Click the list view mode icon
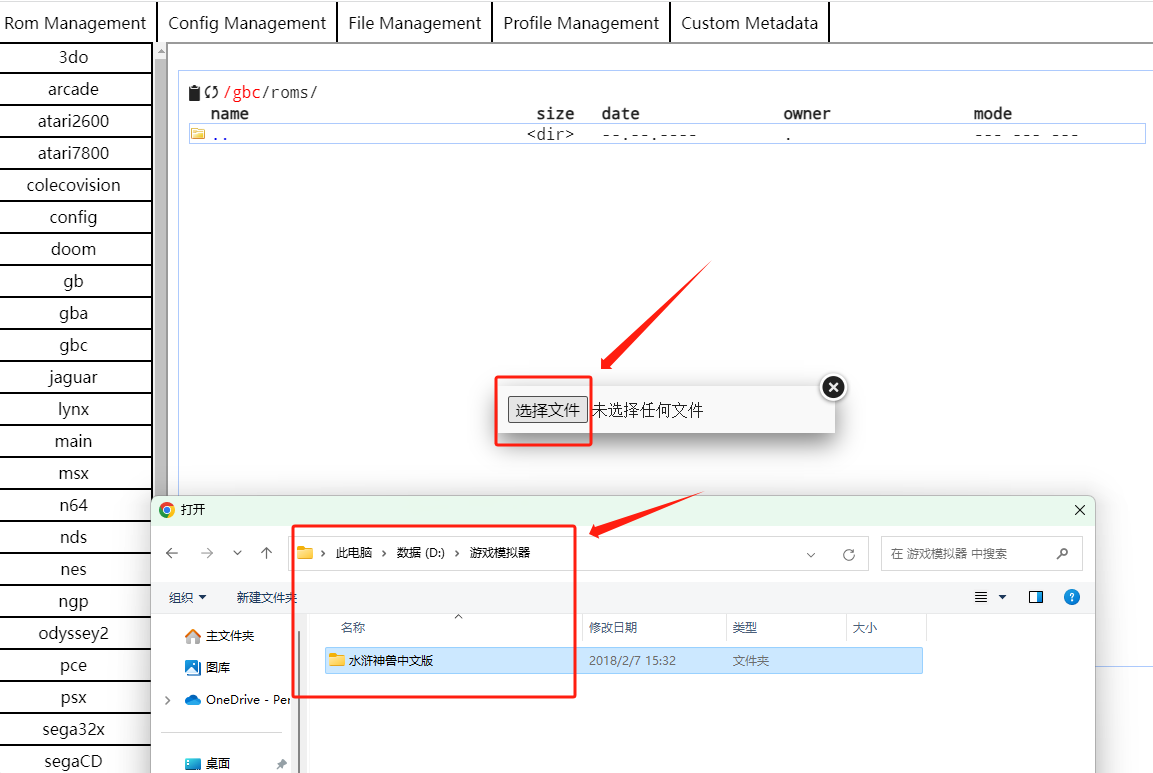This screenshot has height=773, width=1153. (981, 597)
